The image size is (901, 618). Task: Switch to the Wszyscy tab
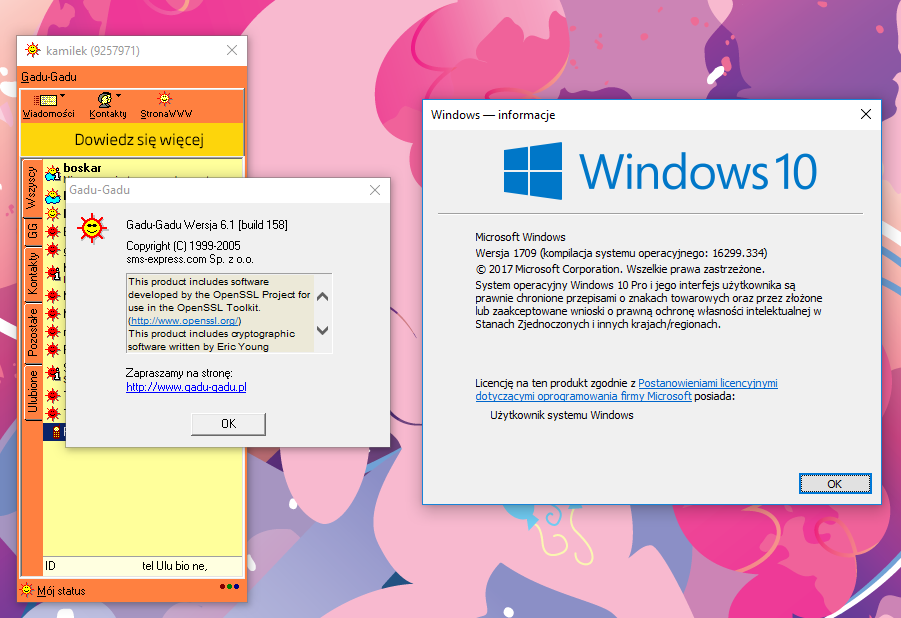[32, 188]
